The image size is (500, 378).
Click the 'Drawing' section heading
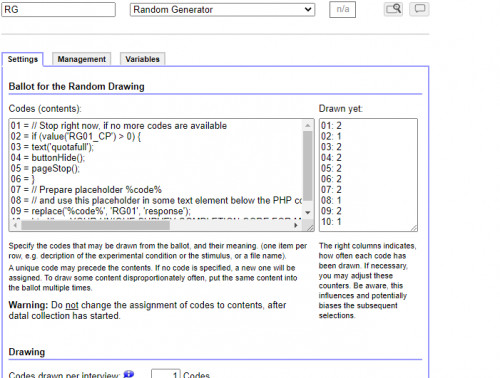(27, 352)
